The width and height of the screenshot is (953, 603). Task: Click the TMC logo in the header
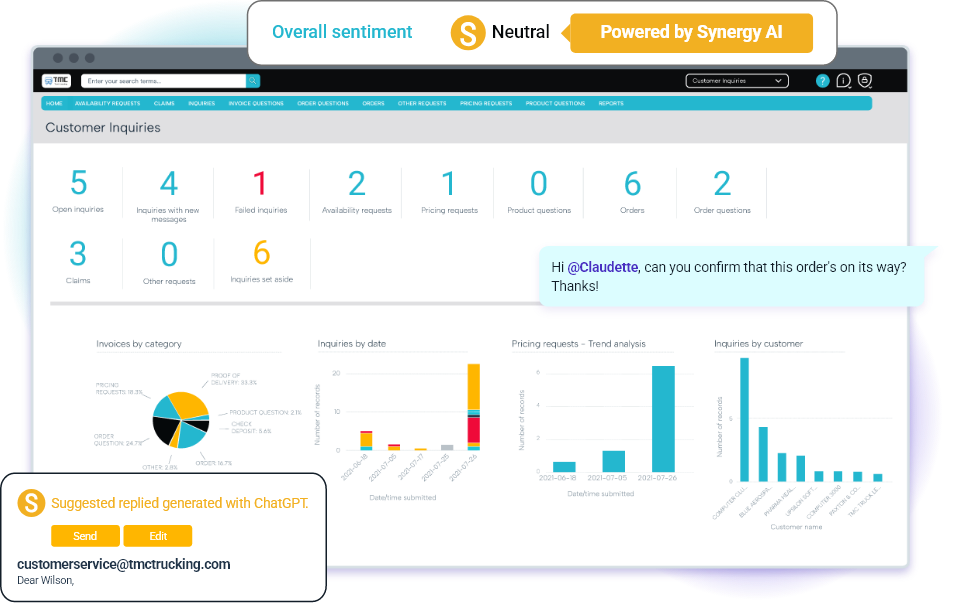point(59,81)
